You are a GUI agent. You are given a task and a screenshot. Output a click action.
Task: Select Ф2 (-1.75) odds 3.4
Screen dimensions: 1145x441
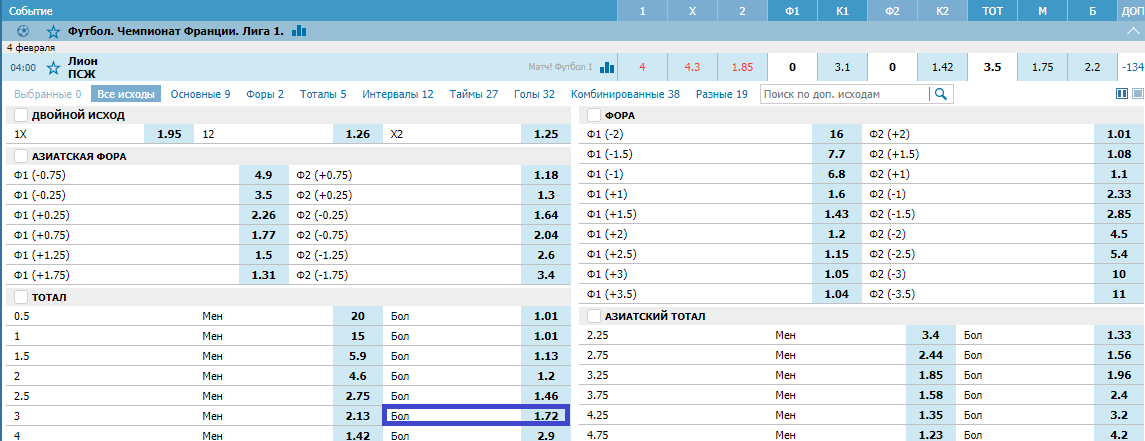546,276
